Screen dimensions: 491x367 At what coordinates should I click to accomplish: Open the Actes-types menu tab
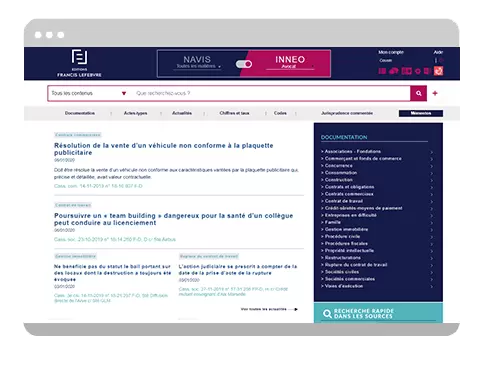136,113
